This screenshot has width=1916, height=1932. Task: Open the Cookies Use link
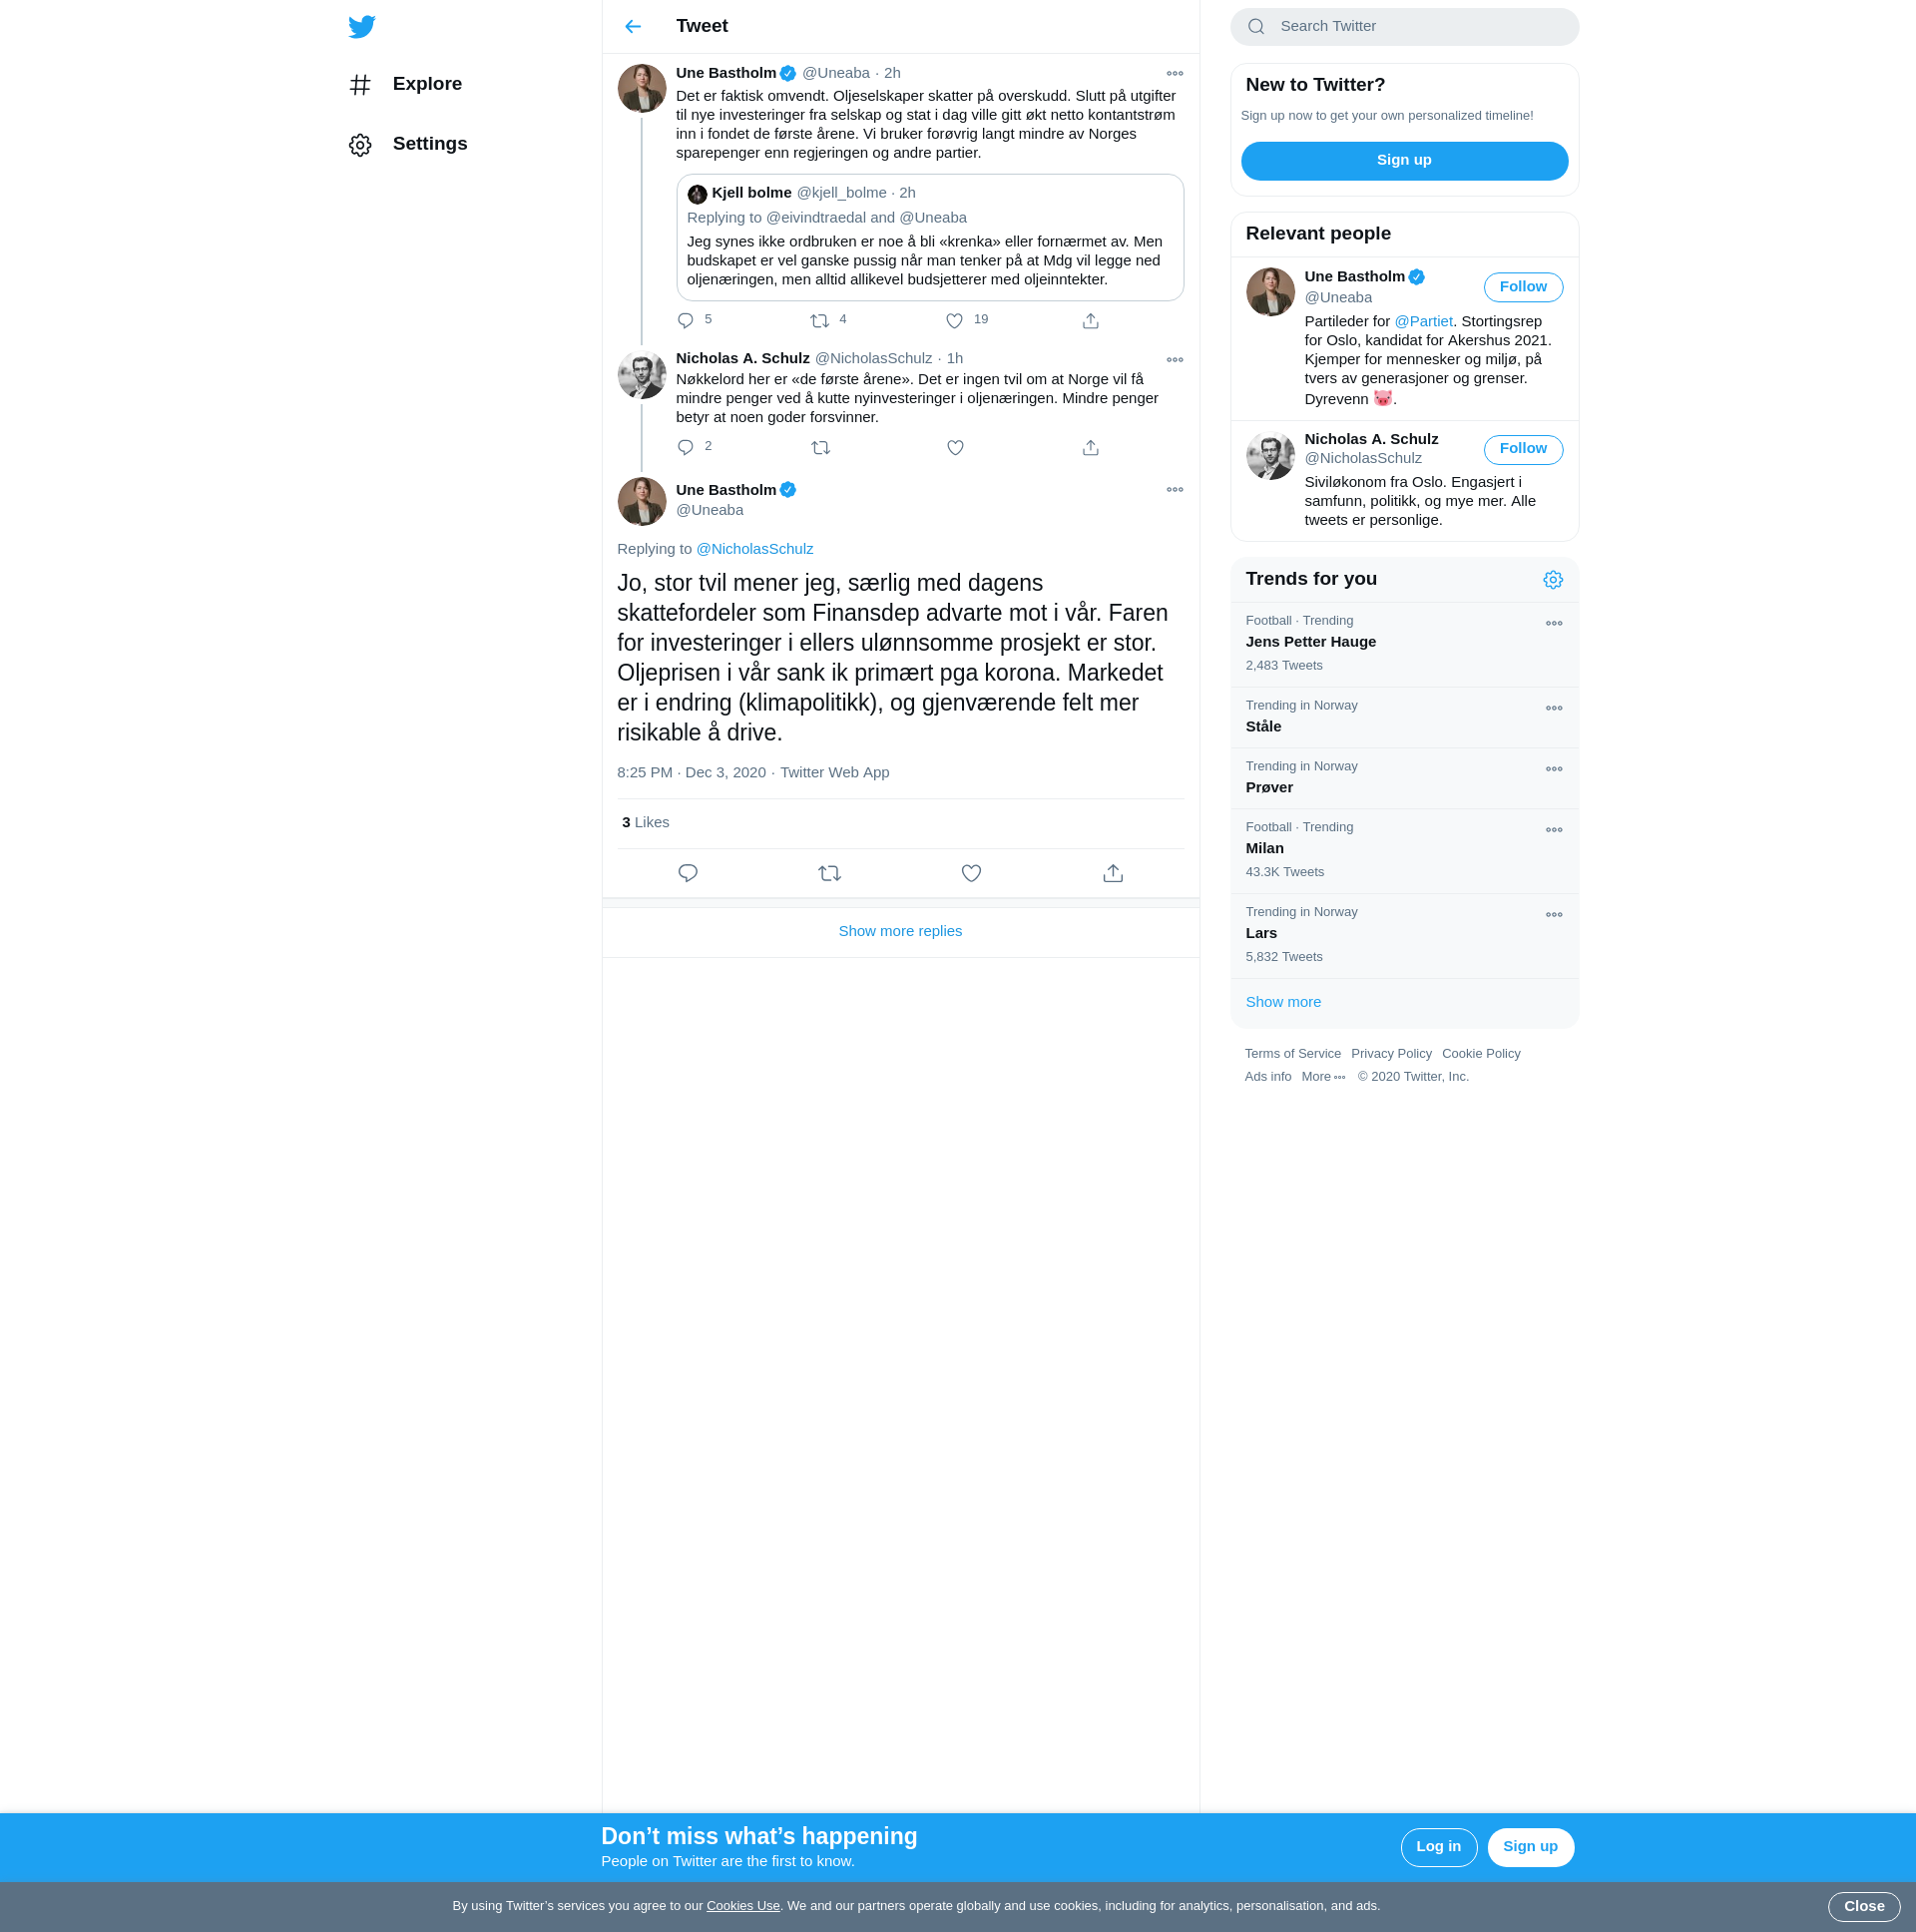tap(743, 1906)
